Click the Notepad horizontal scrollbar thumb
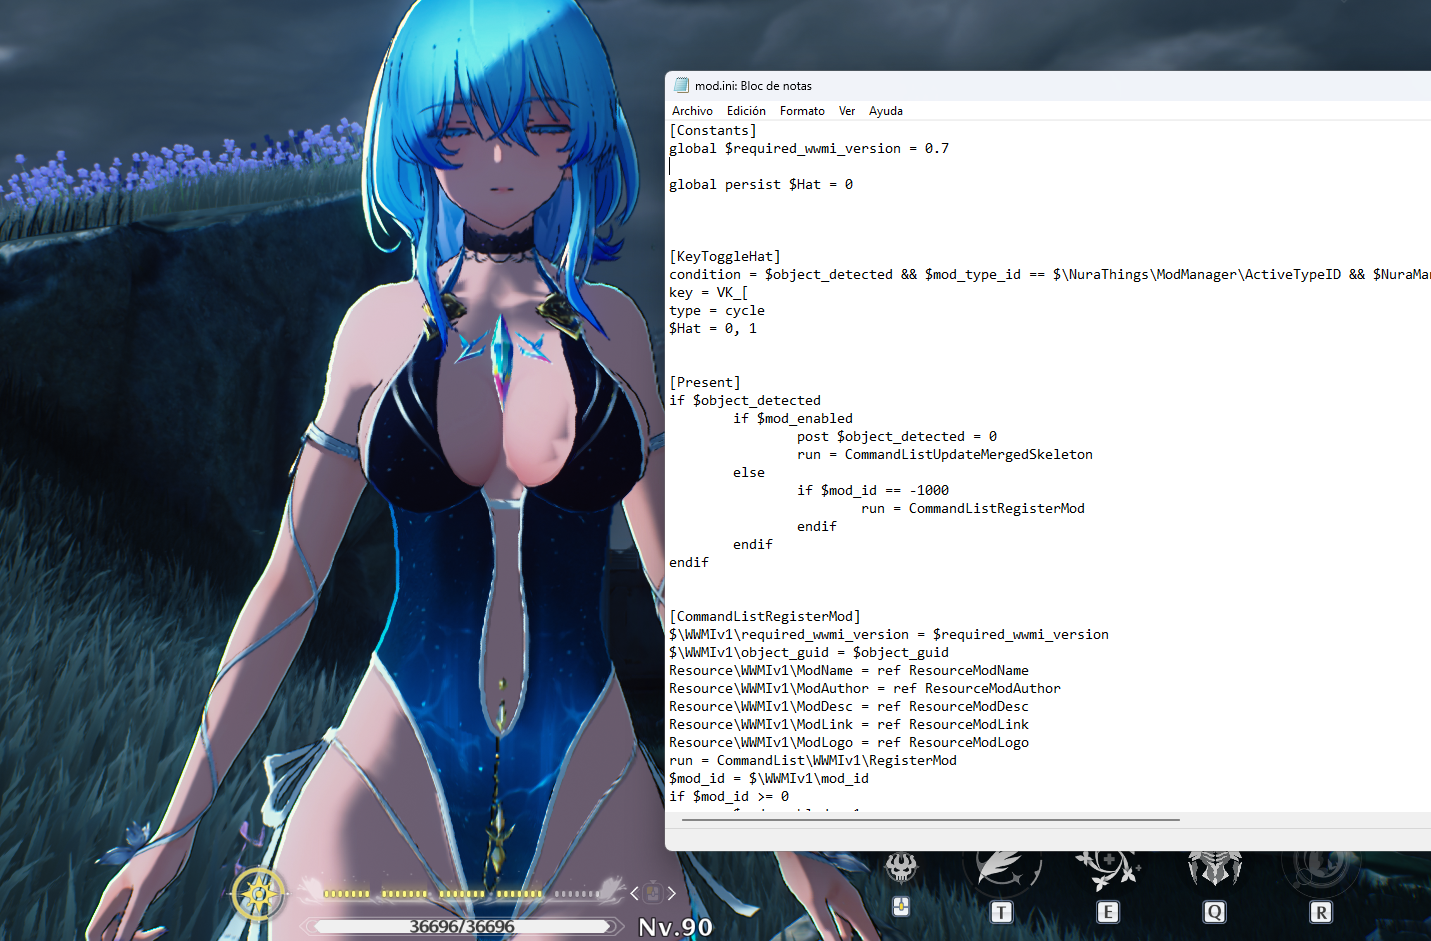 pyautogui.click(x=931, y=820)
